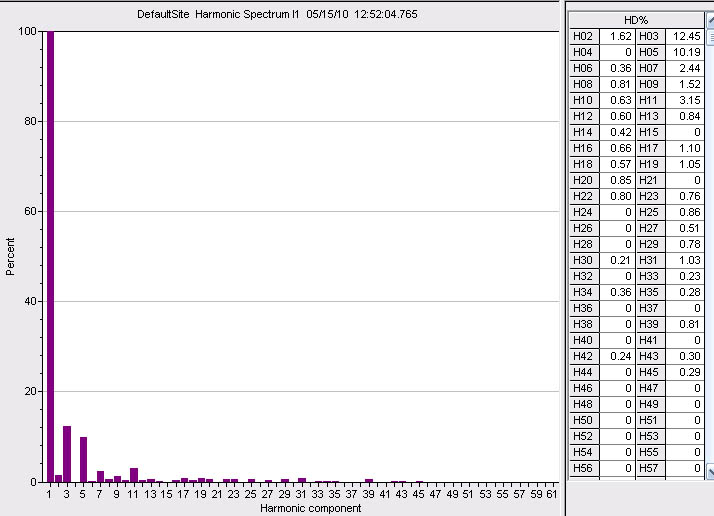714x516 pixels.
Task: Select the H43 value 0.30
Action: (x=684, y=356)
